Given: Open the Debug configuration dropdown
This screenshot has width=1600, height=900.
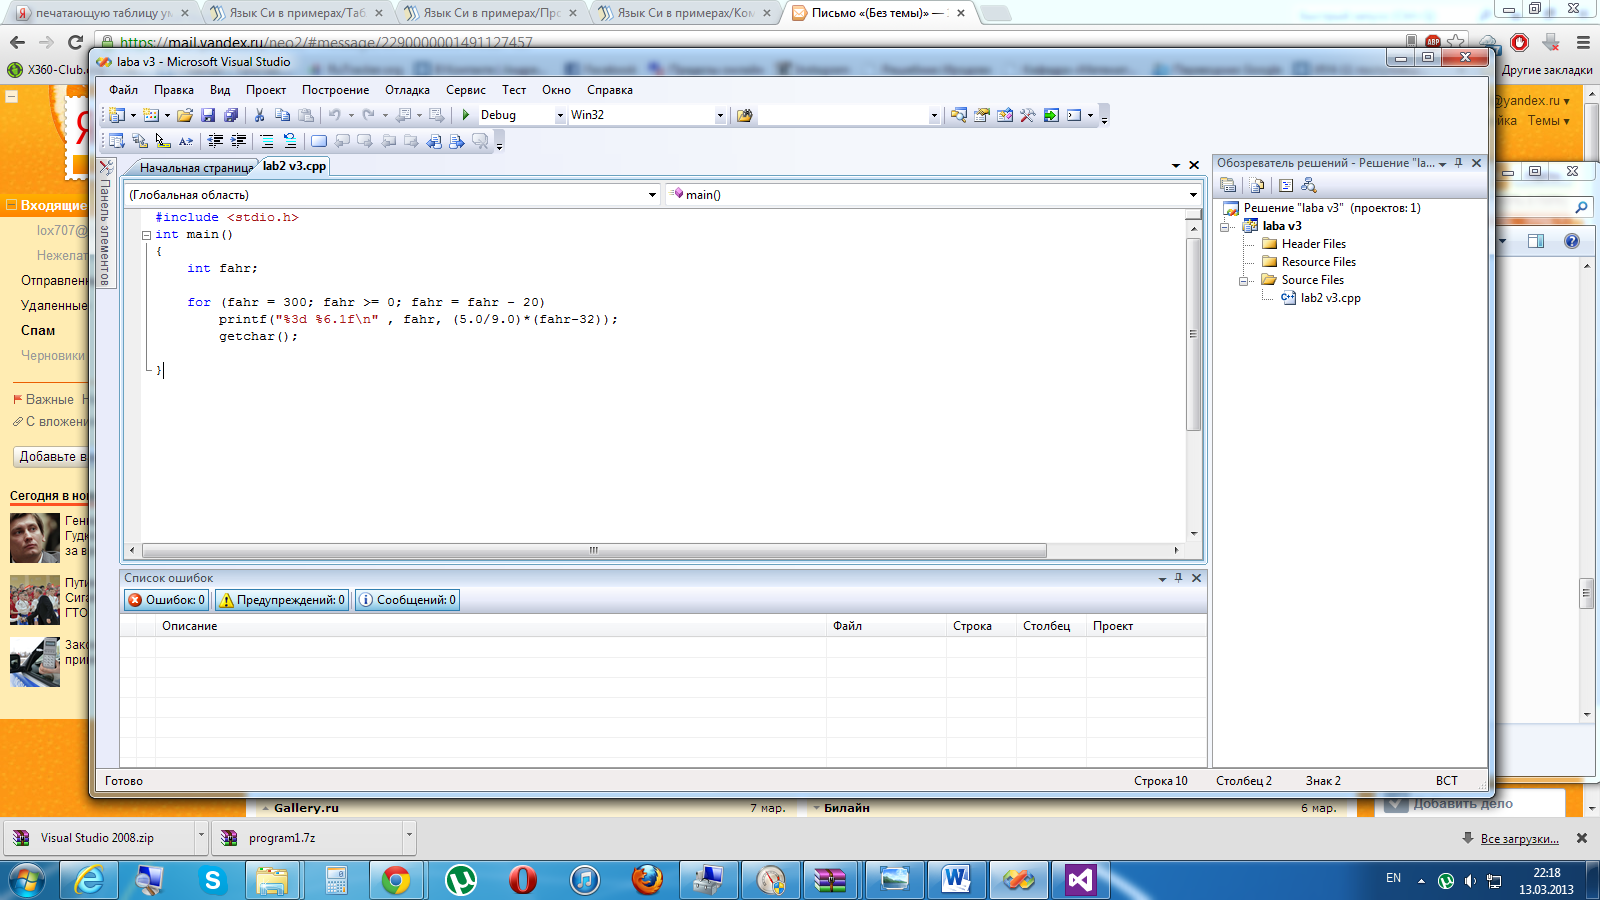Looking at the screenshot, I should coord(560,116).
